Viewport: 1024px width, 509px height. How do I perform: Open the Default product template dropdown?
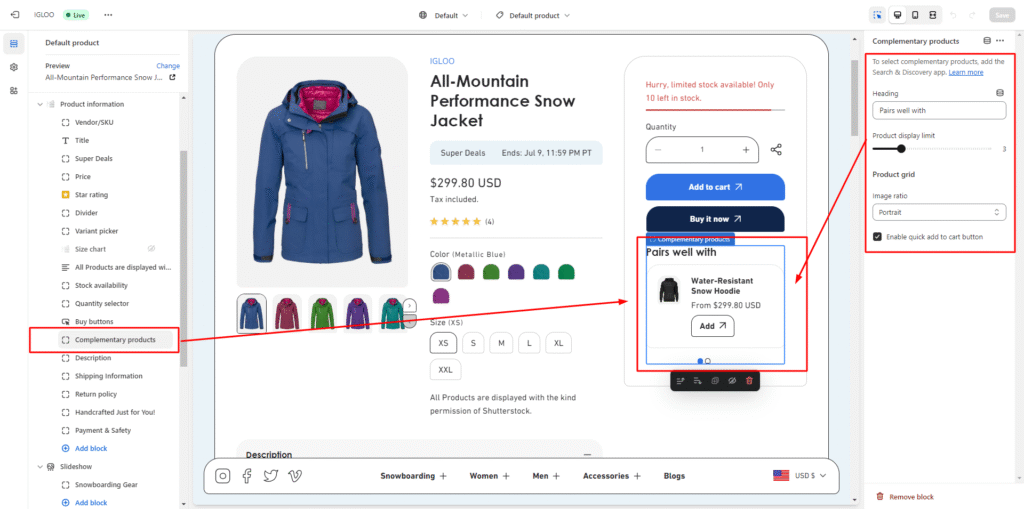(533, 15)
